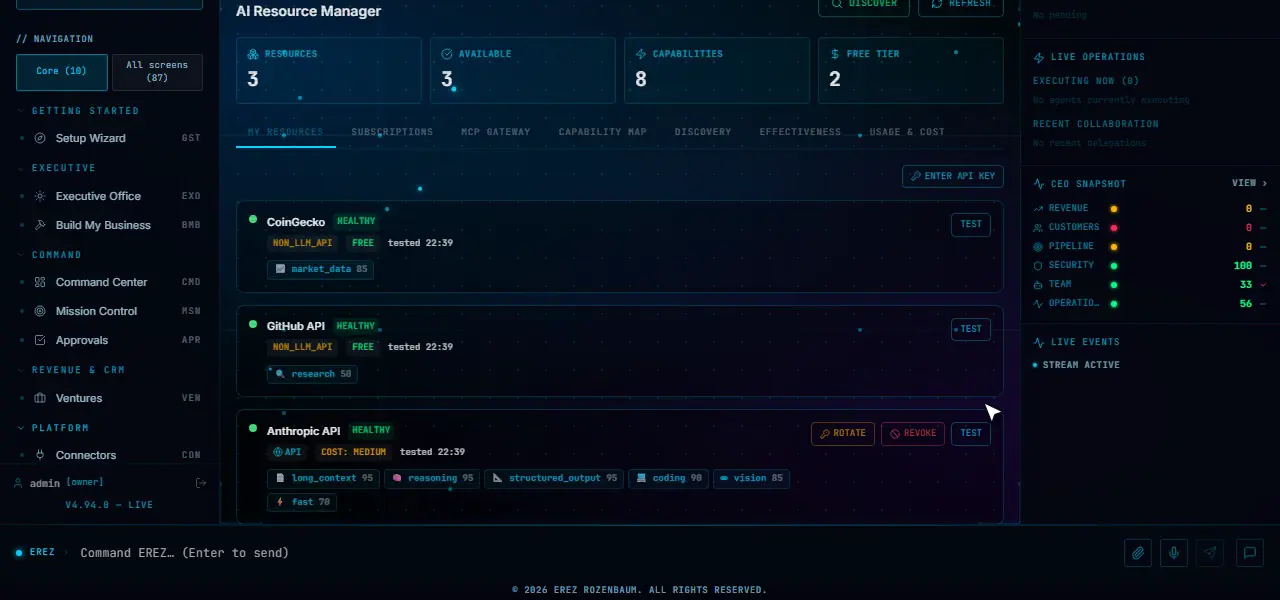Image resolution: width=1280 pixels, height=600 pixels.
Task: Click the Pipeline icon in CEO Snapshot
Action: point(1038,246)
